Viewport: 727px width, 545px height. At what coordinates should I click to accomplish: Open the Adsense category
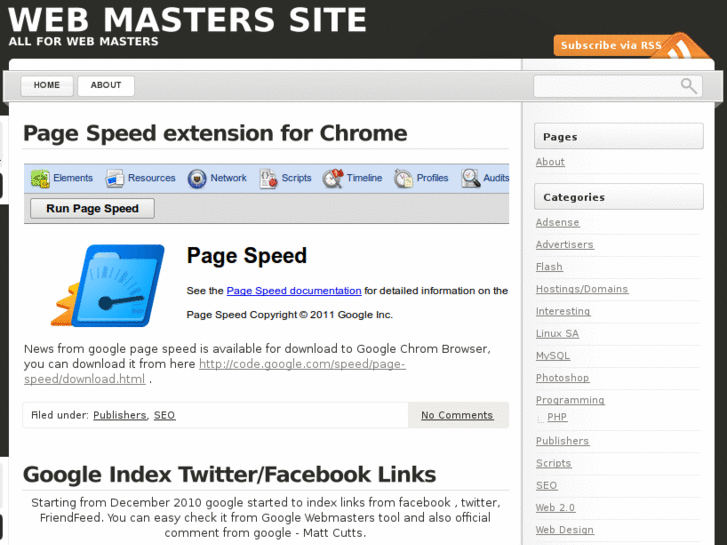(x=557, y=222)
